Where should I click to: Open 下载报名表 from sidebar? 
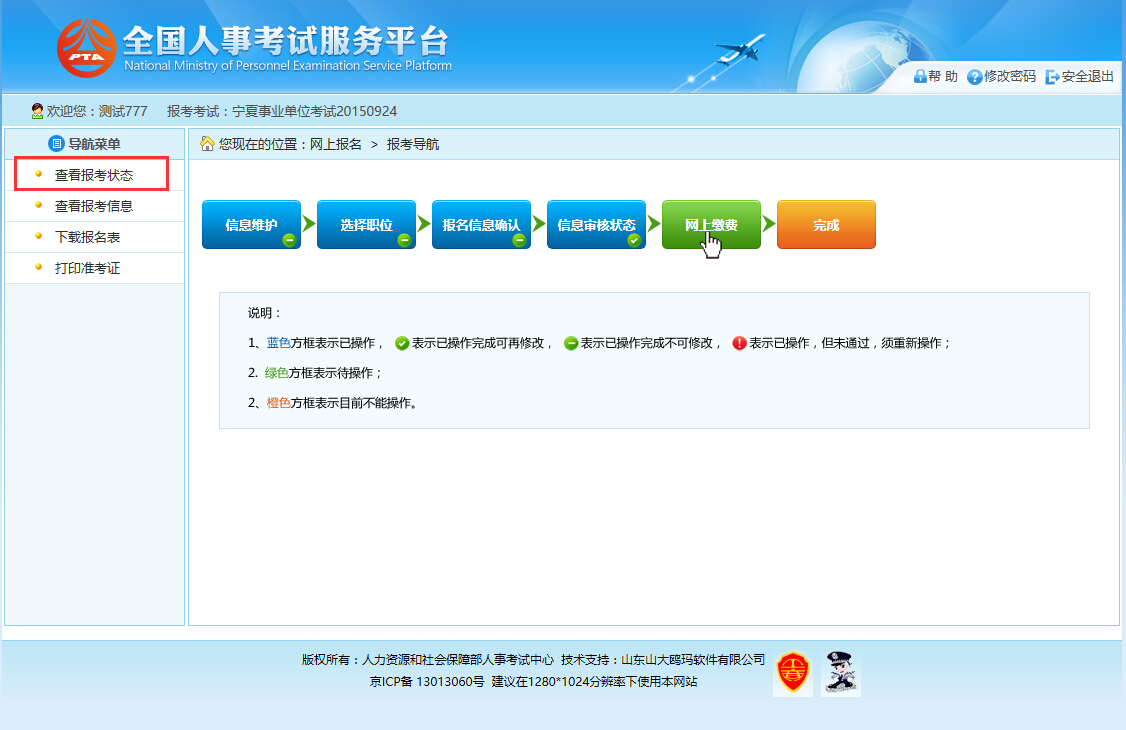coord(94,237)
